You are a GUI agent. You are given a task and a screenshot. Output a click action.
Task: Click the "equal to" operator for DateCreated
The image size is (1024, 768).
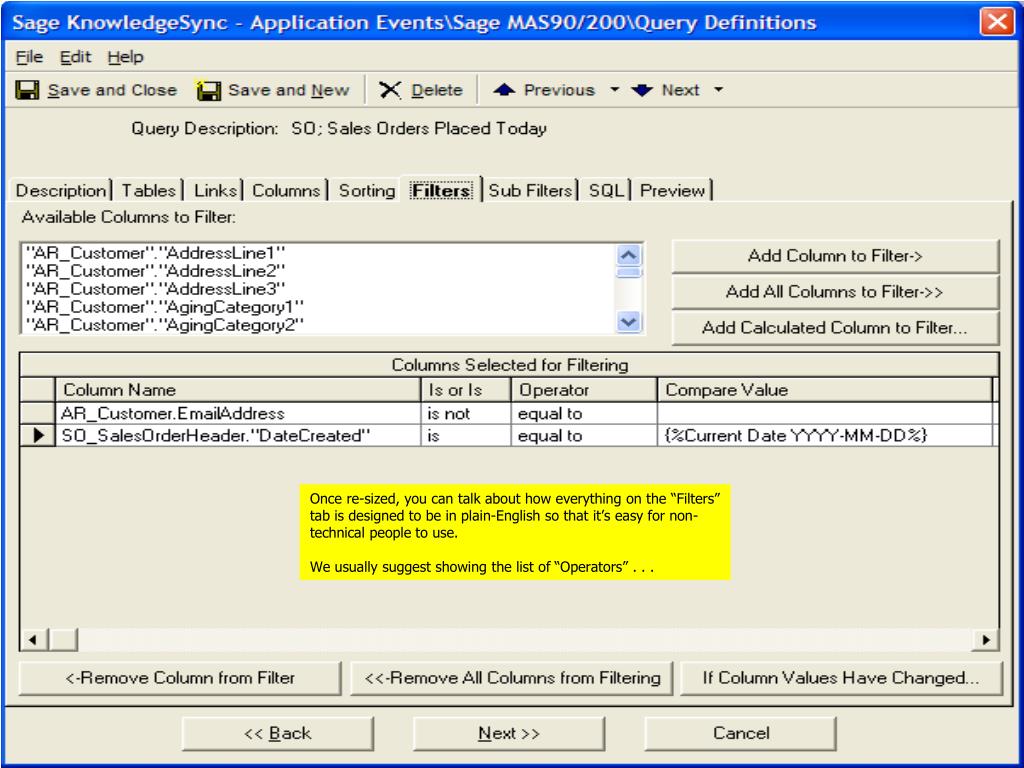click(x=584, y=436)
